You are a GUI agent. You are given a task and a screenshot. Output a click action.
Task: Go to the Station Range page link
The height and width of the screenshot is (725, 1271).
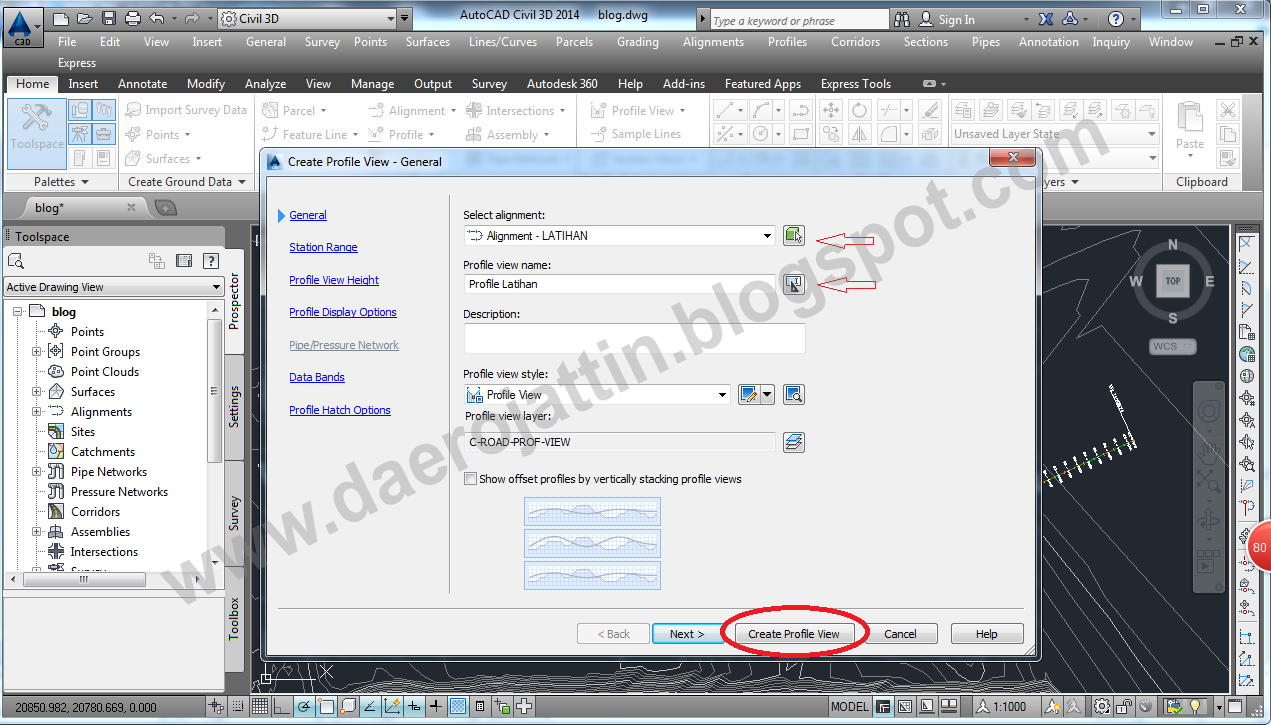tap(323, 247)
